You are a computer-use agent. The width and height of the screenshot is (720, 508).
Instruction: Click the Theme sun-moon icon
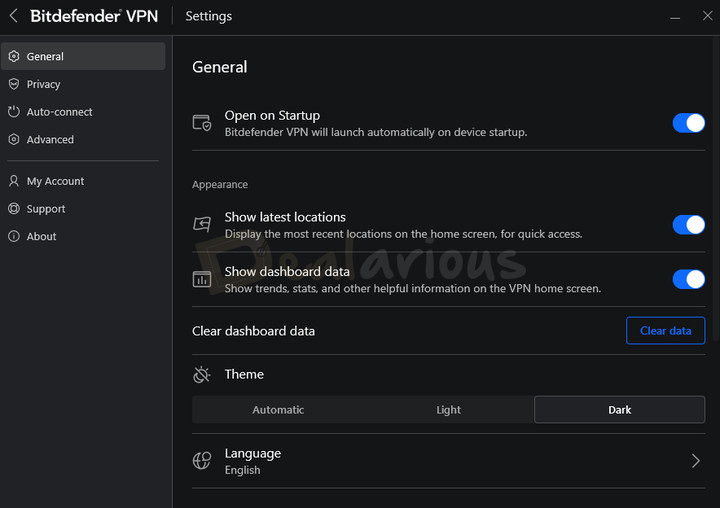tap(202, 374)
